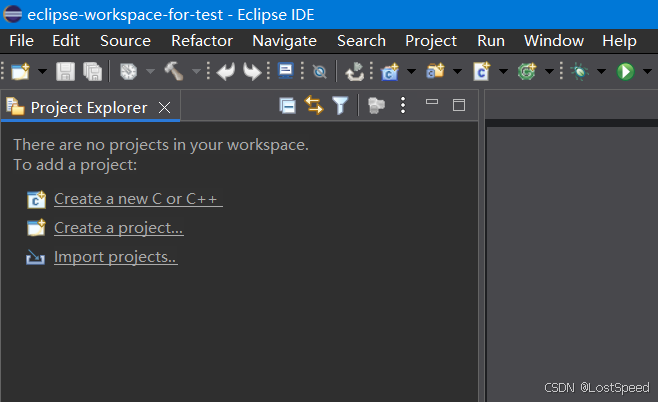This screenshot has width=658, height=402.
Task: Open the Search menu
Action: (361, 41)
